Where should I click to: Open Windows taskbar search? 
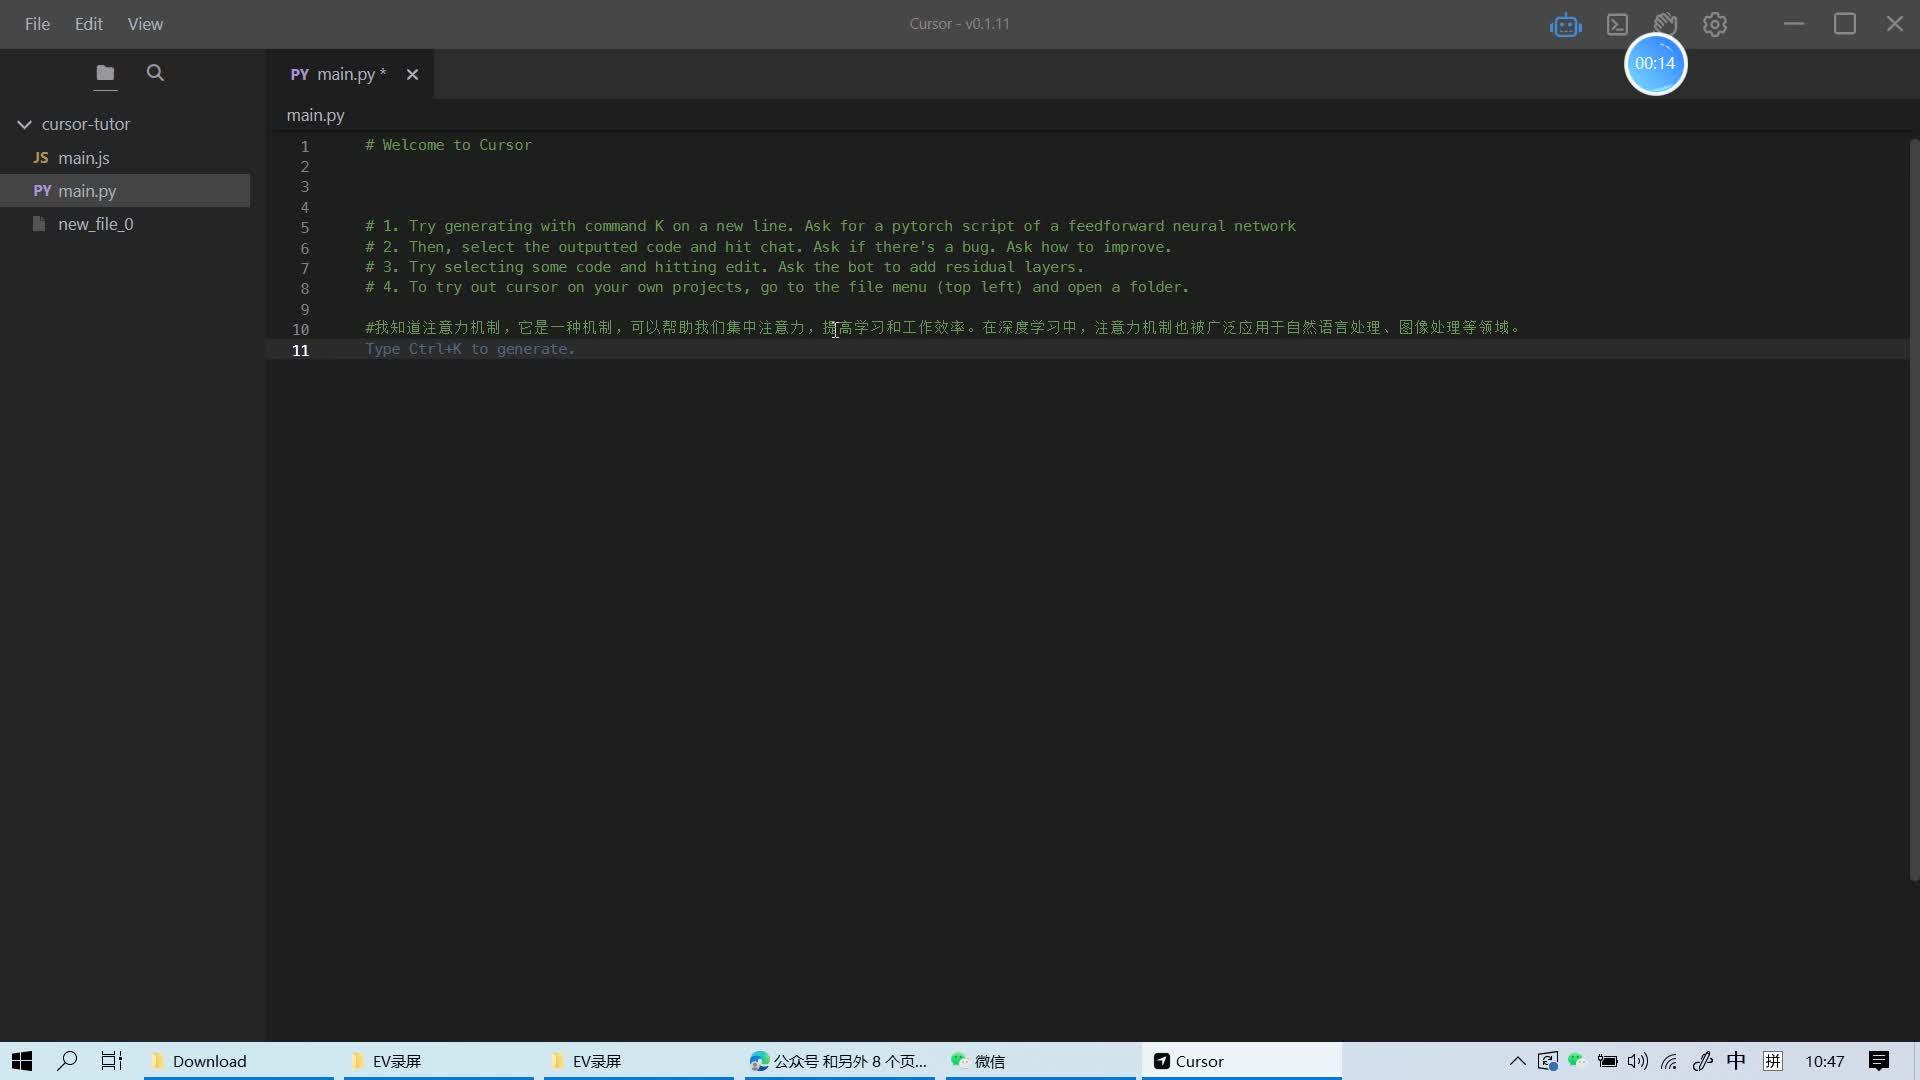67,1061
